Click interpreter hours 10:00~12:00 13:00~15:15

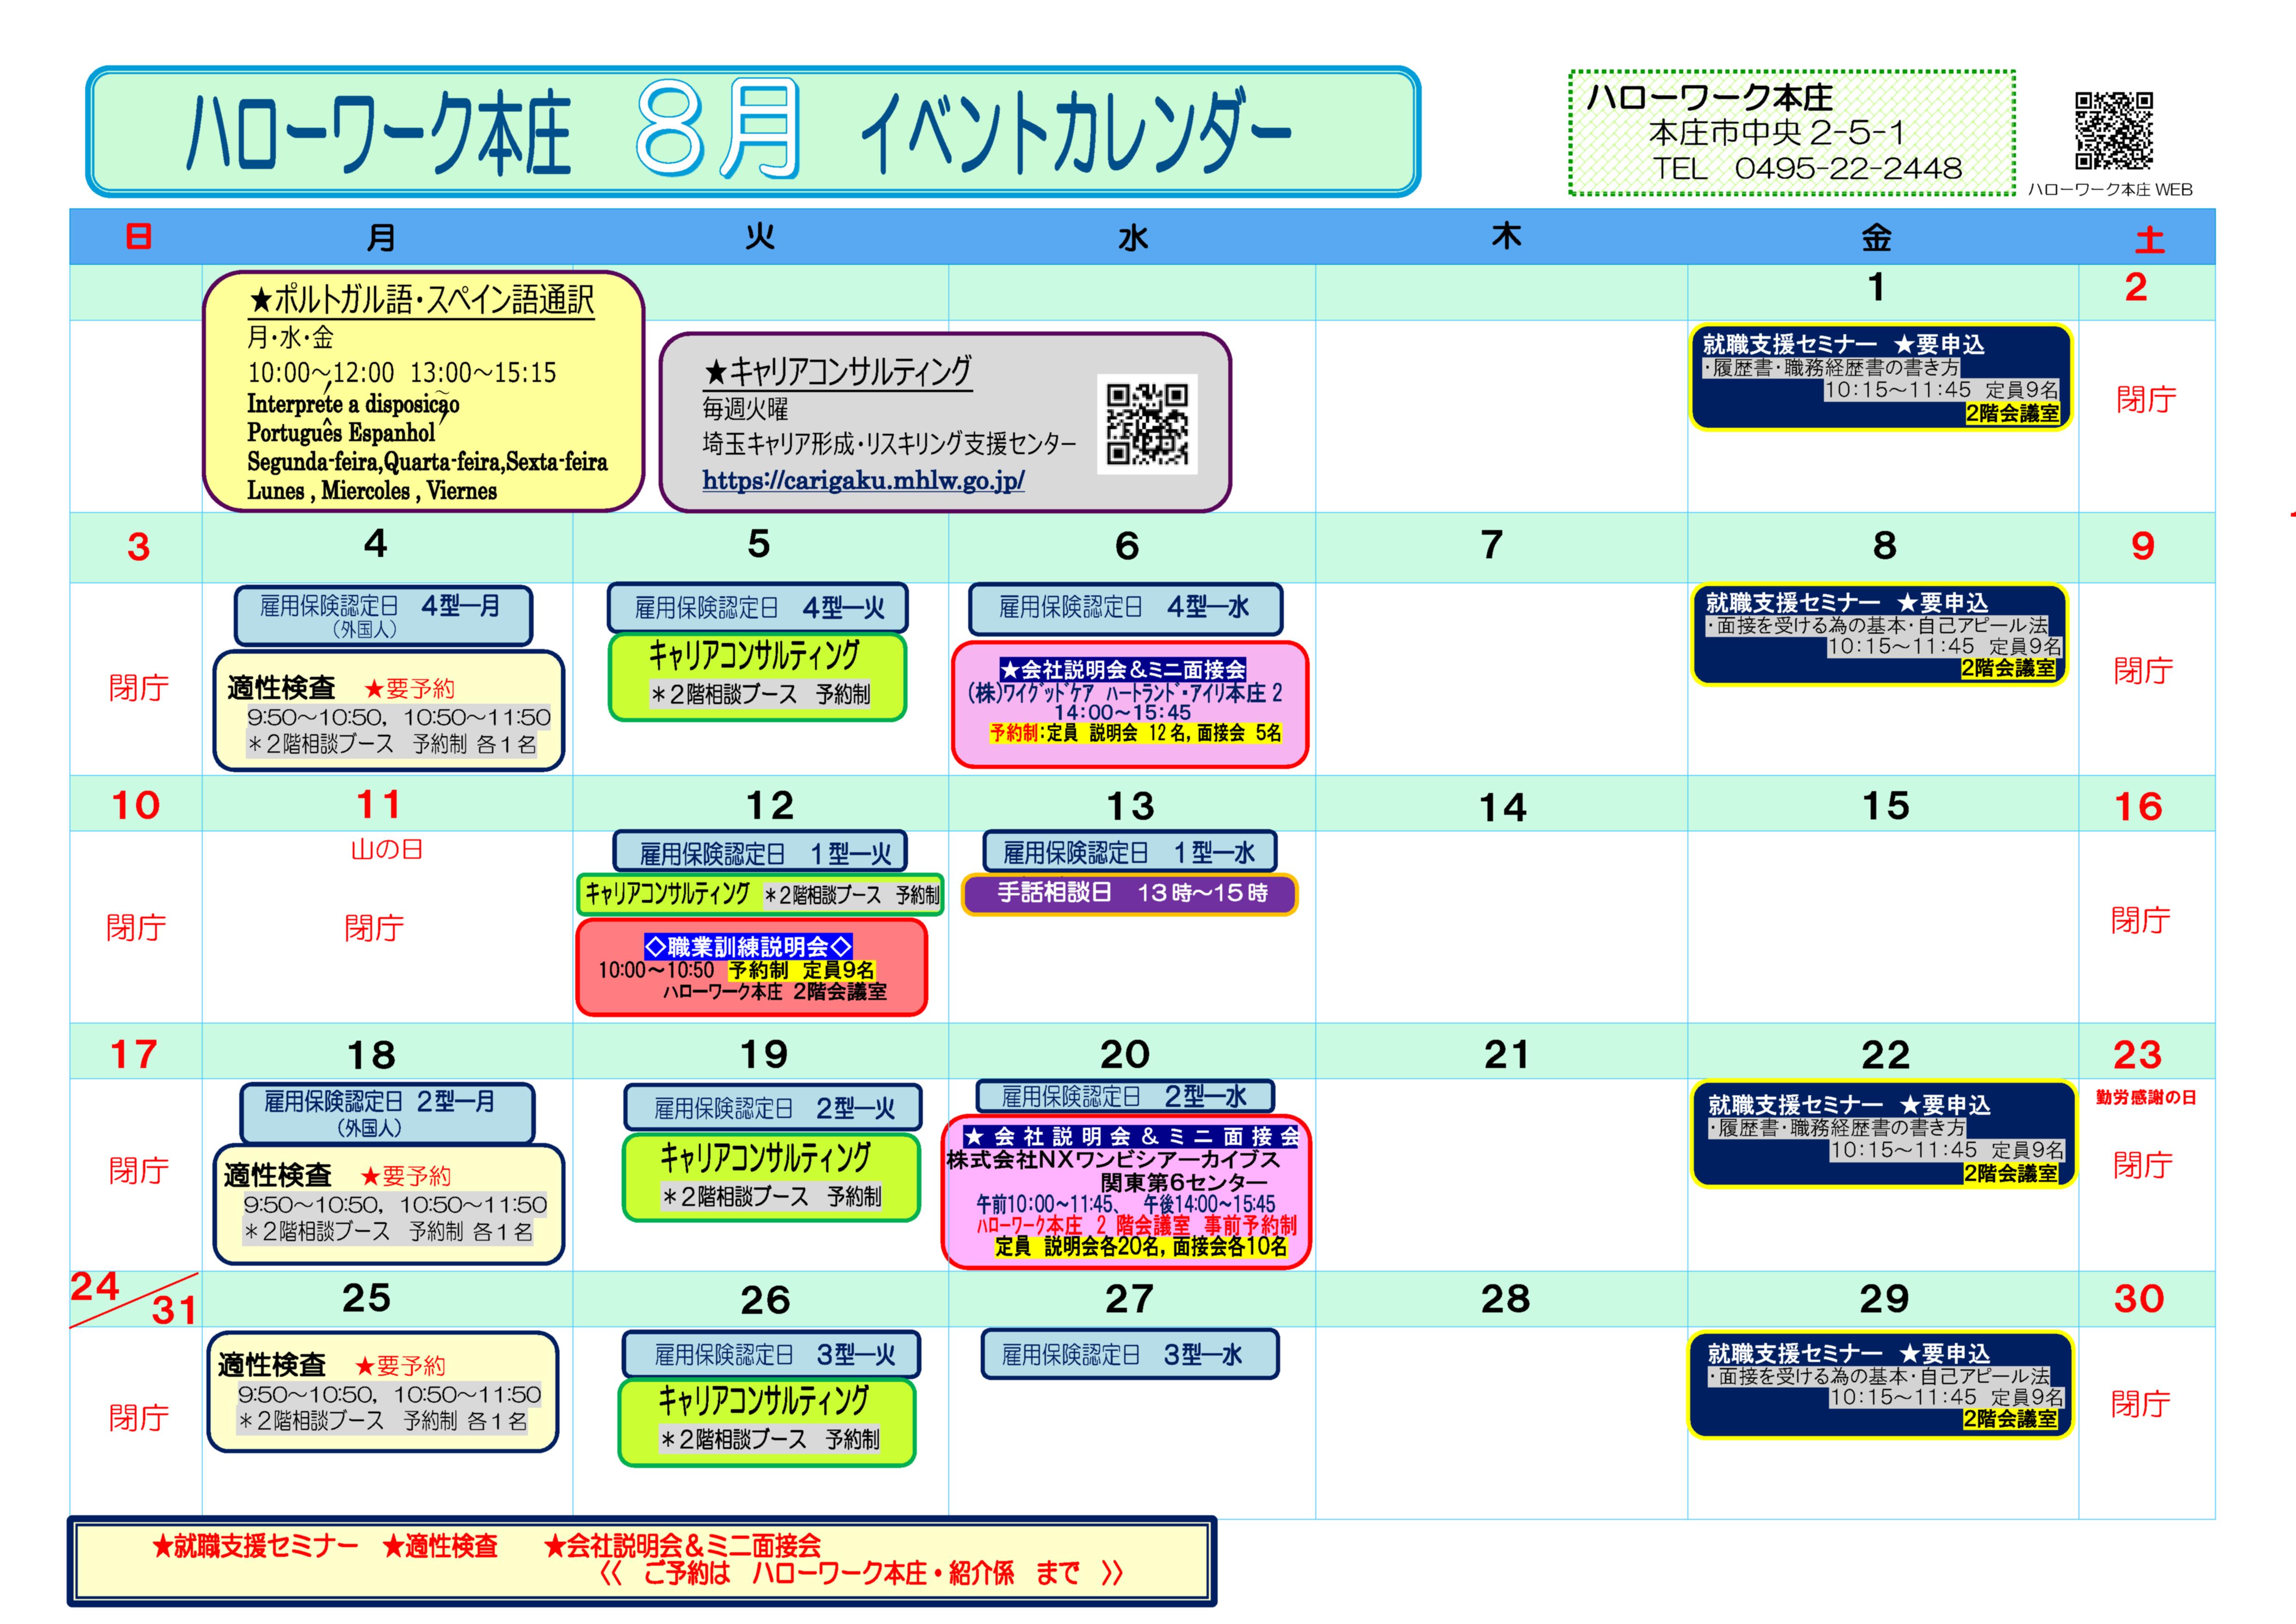pos(402,372)
